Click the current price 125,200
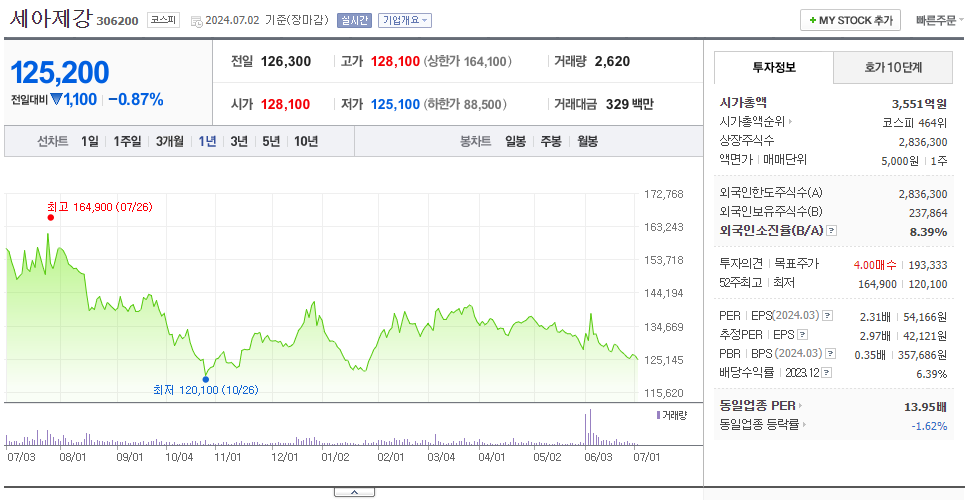 (x=60, y=73)
